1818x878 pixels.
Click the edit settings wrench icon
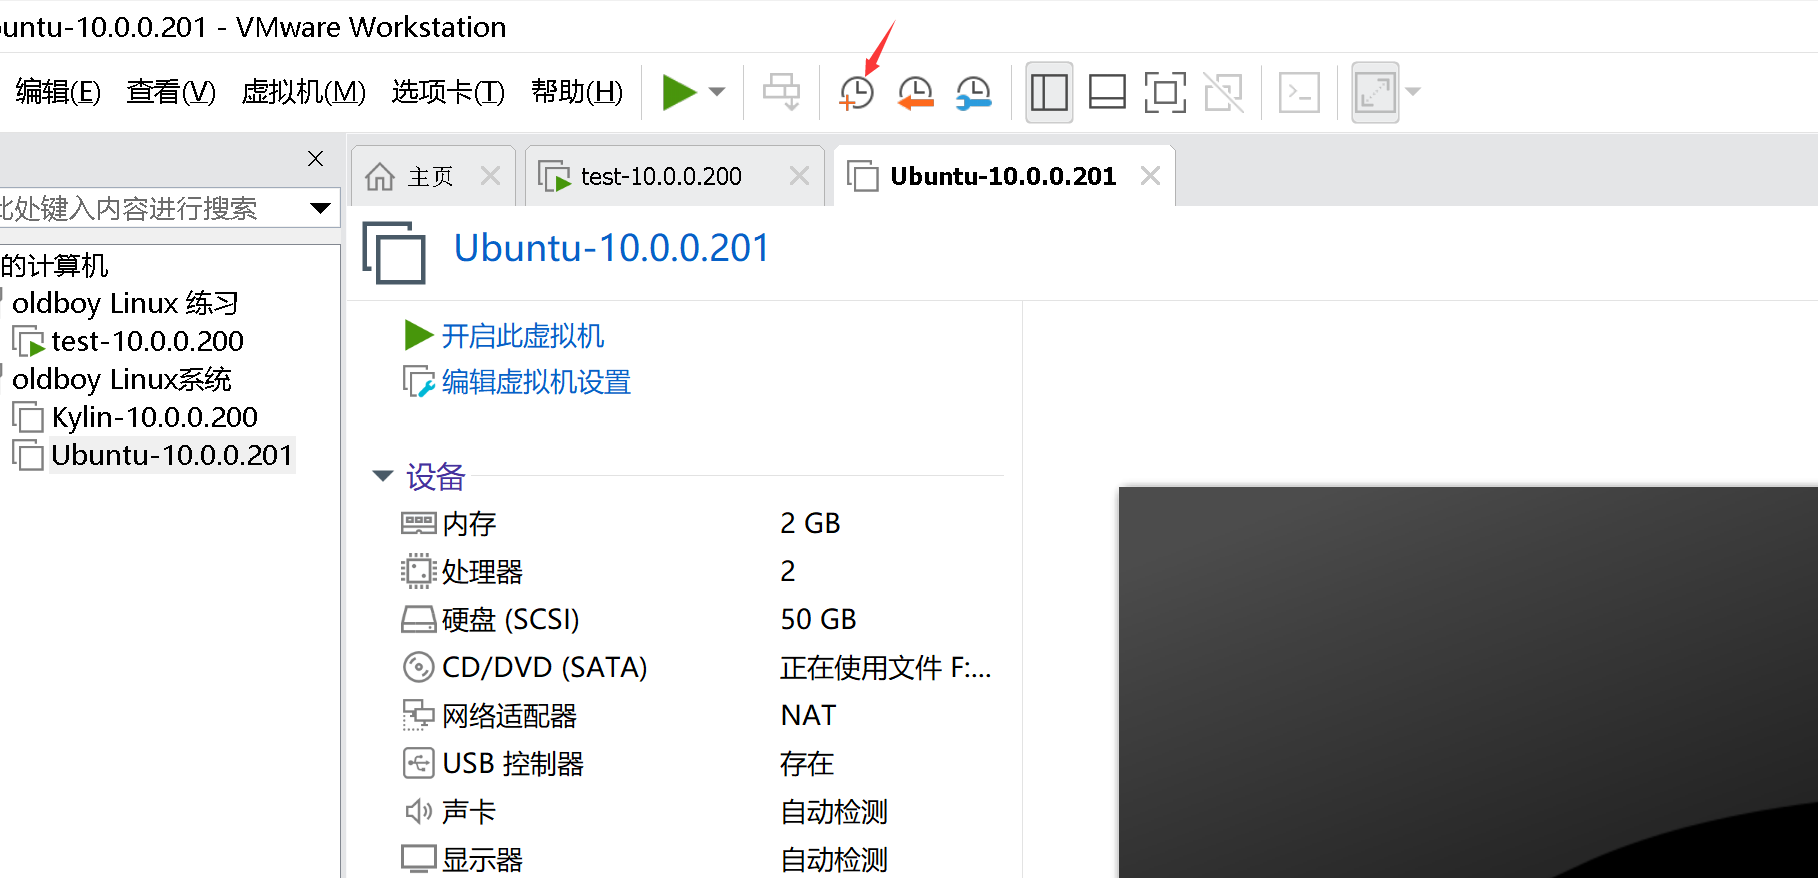(x=418, y=382)
